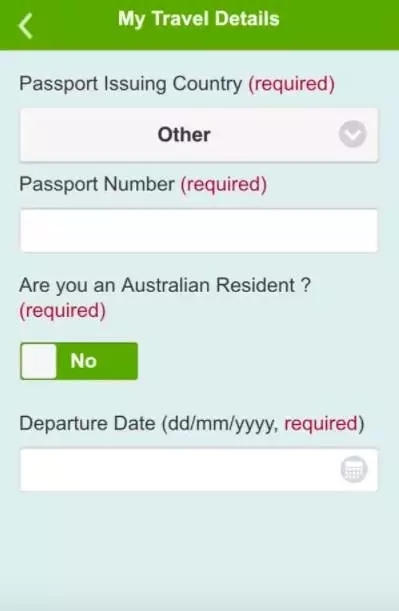
Task: Tap the Passport Issuing Country label
Action: (x=131, y=84)
